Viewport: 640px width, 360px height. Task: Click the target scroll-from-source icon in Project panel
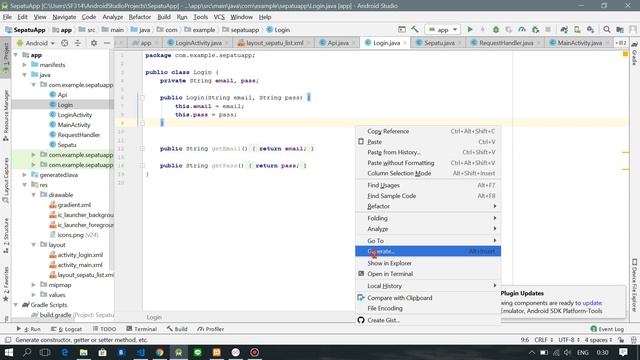pos(64,43)
